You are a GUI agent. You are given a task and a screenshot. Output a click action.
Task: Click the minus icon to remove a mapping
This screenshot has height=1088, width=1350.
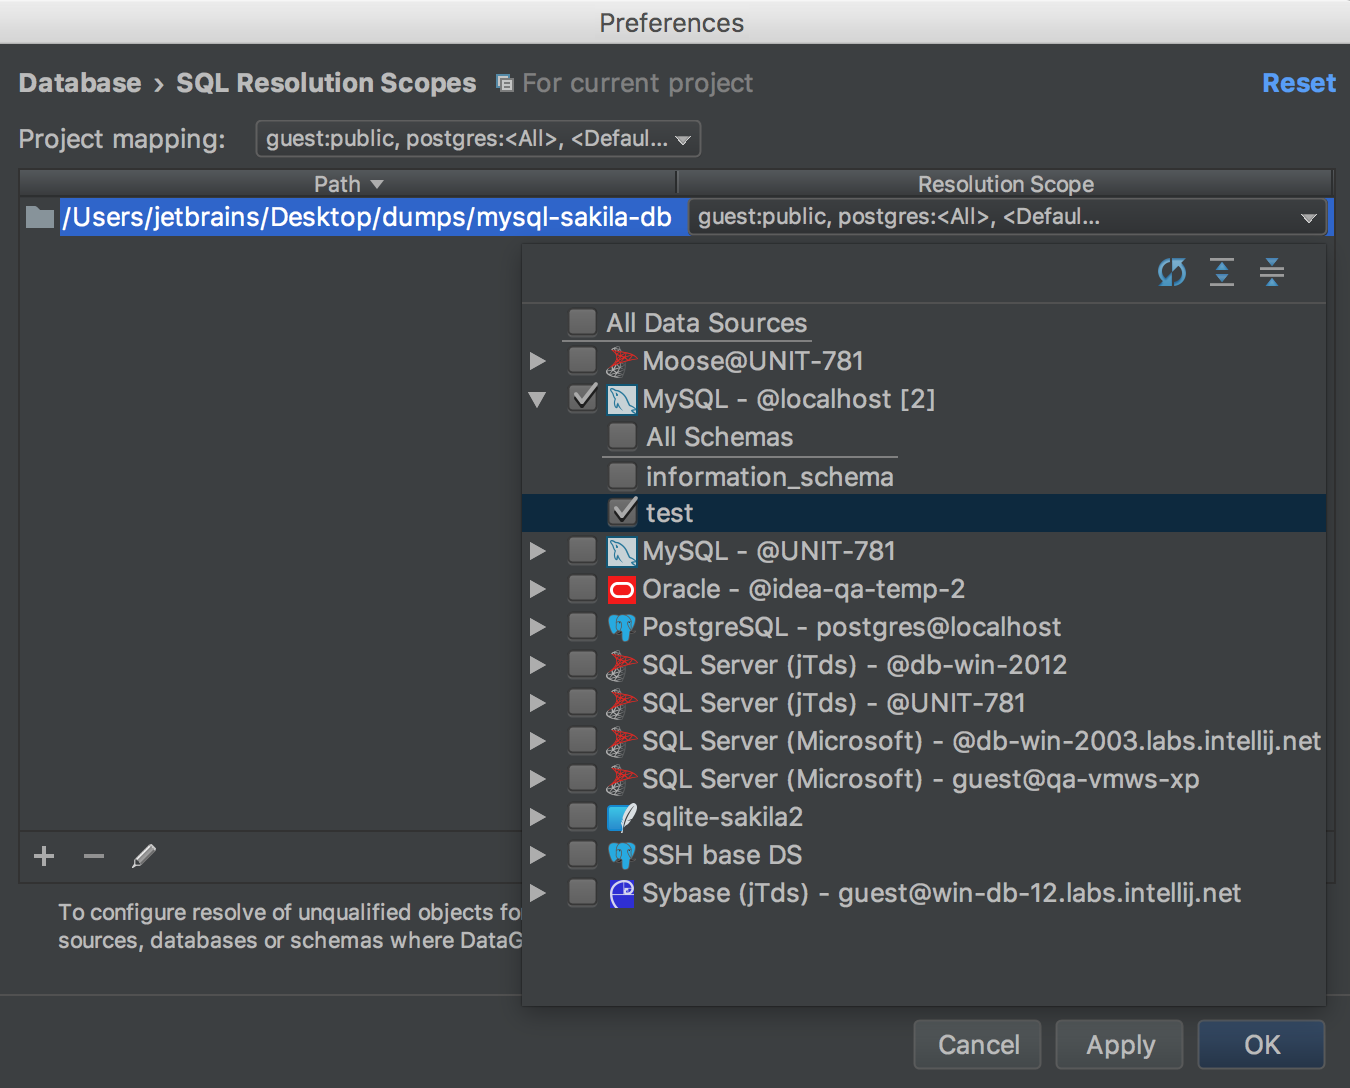click(94, 856)
